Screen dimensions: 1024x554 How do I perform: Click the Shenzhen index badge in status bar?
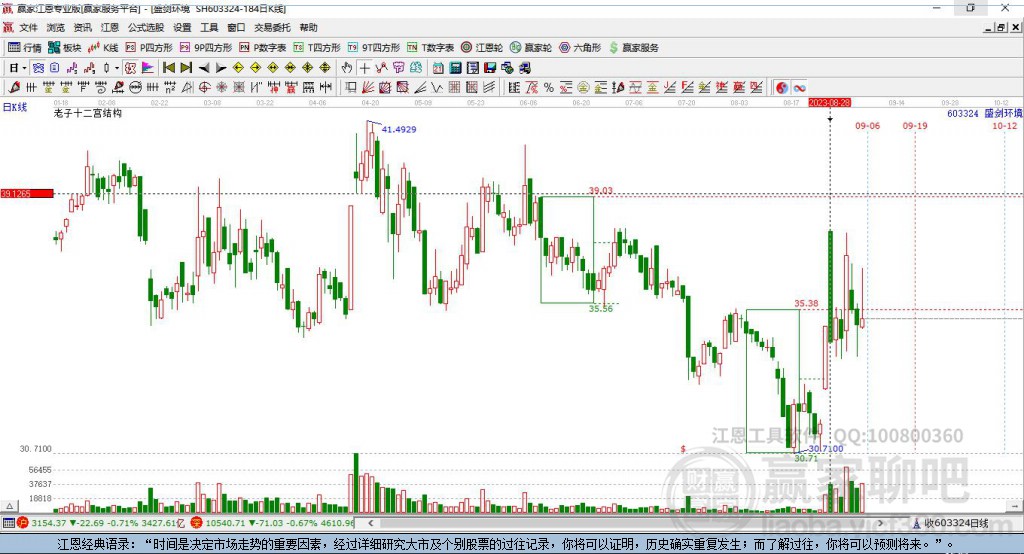point(196,523)
